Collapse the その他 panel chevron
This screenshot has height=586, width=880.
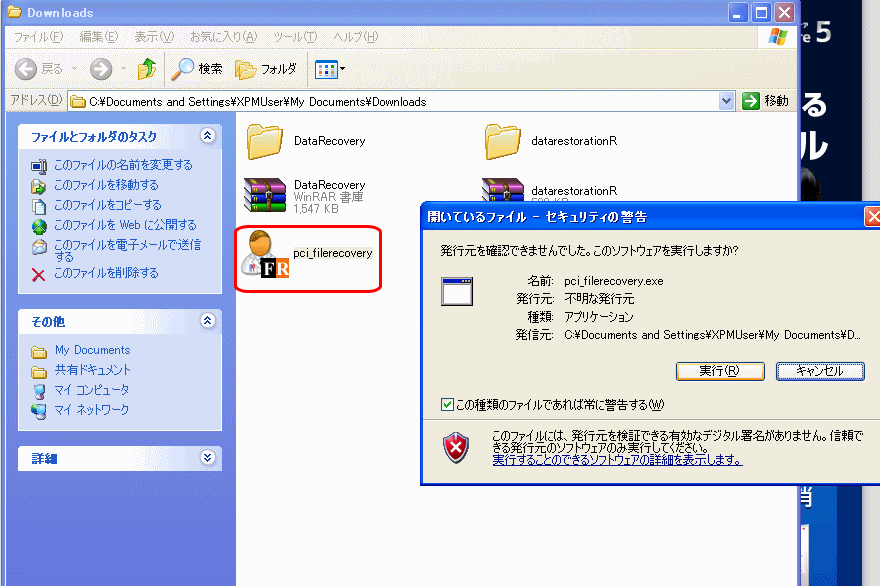click(208, 321)
